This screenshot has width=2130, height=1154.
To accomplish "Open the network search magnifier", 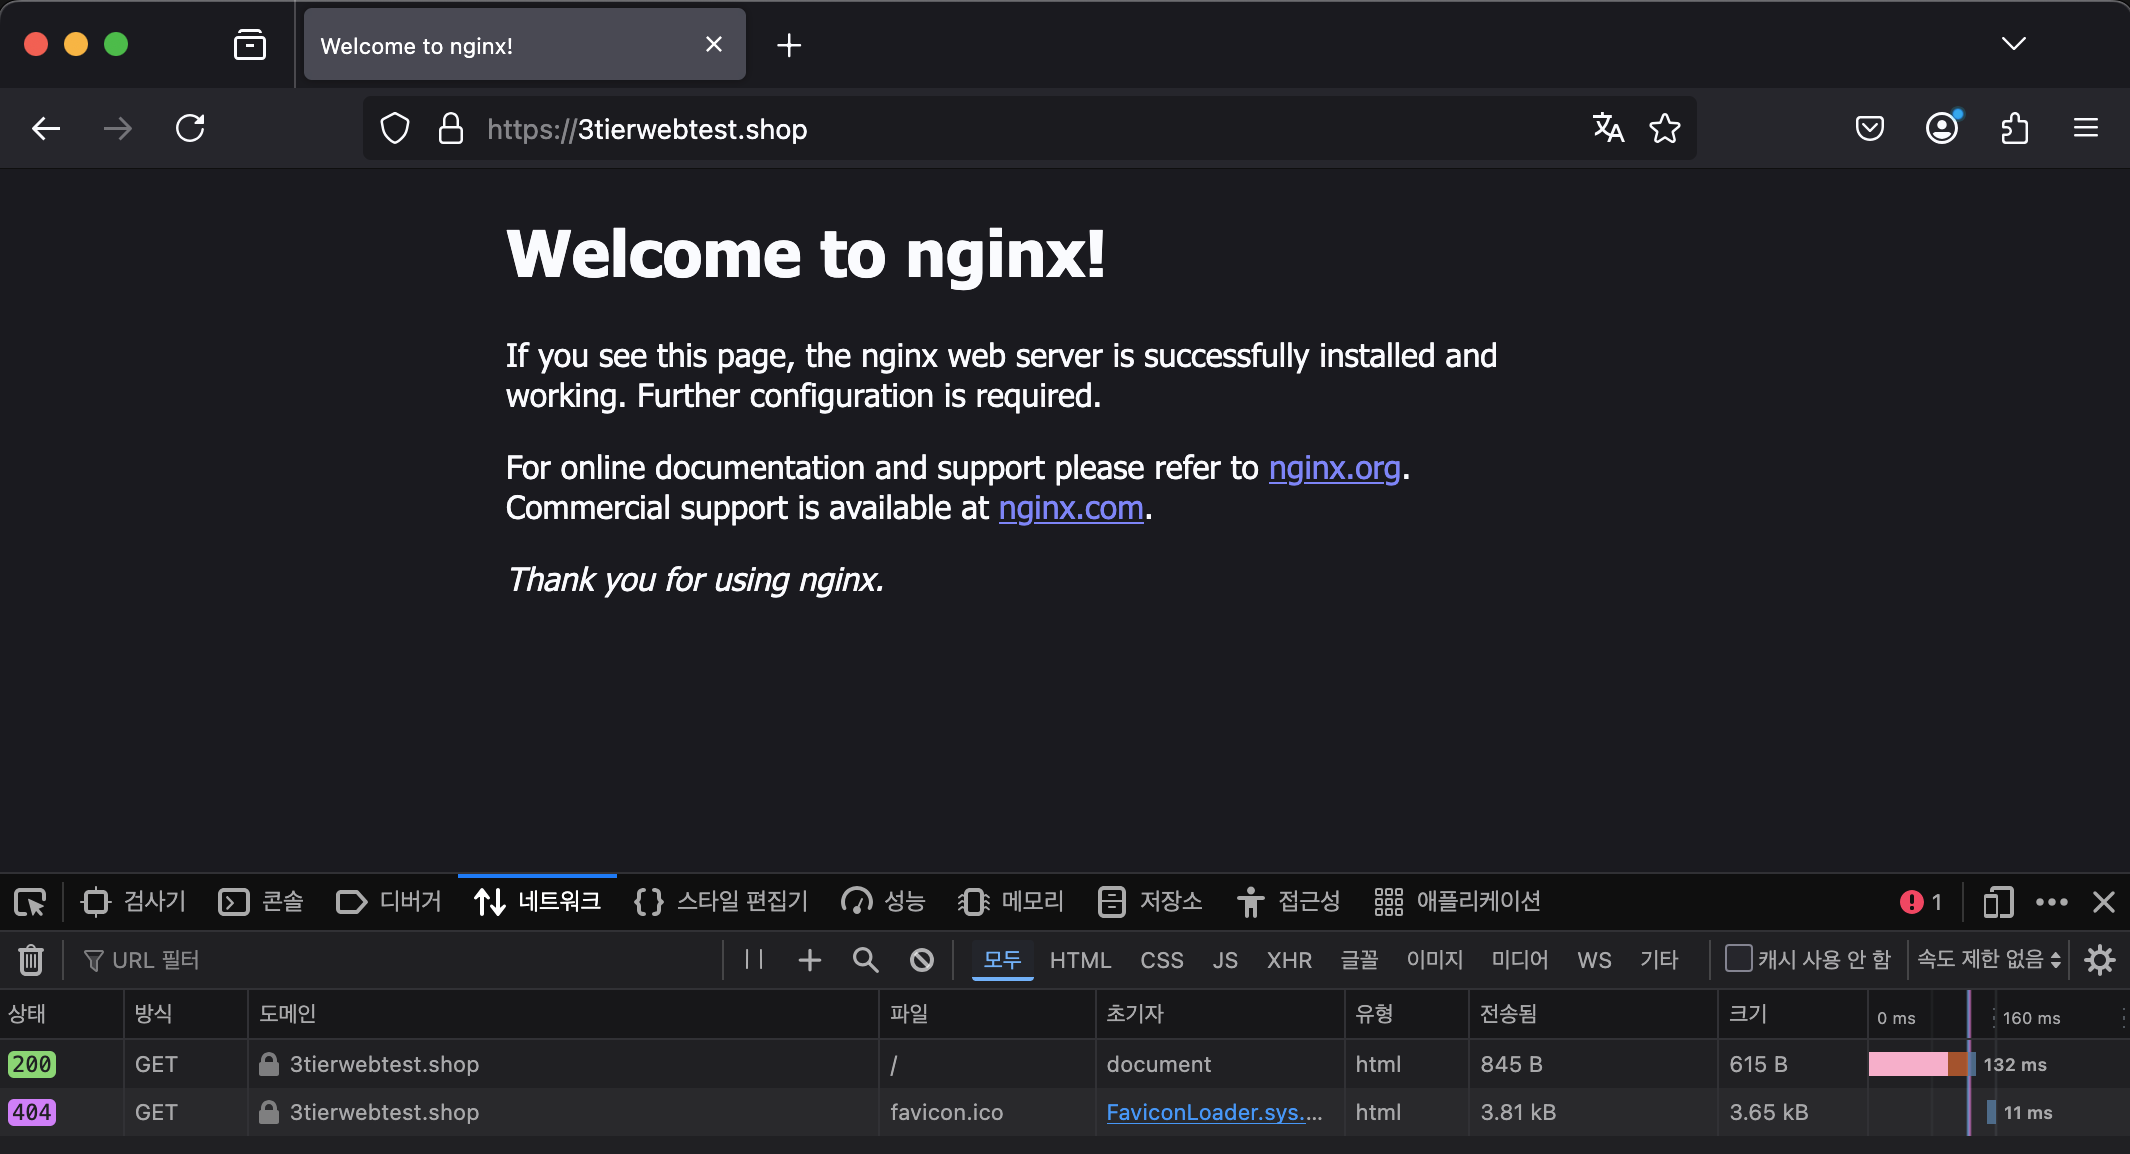I will pos(866,960).
